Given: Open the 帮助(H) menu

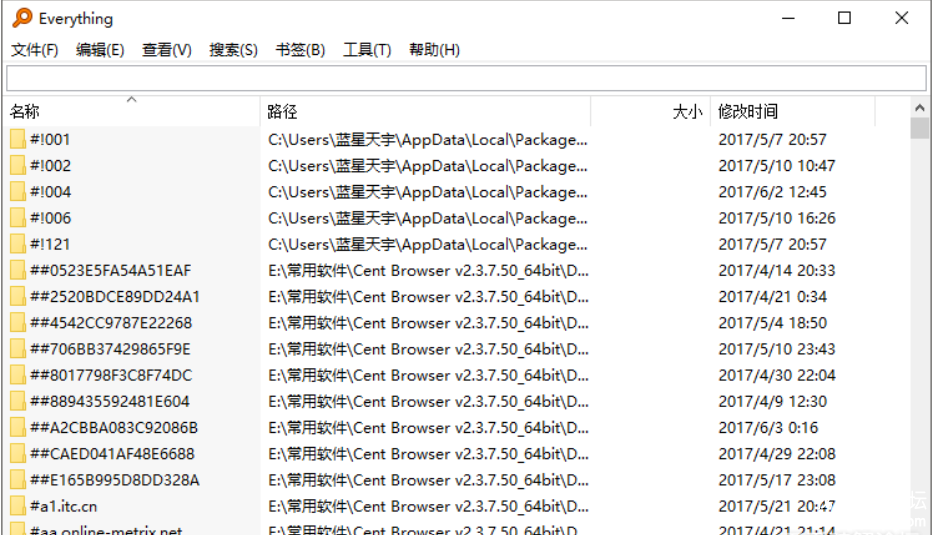Looking at the screenshot, I should [x=434, y=50].
